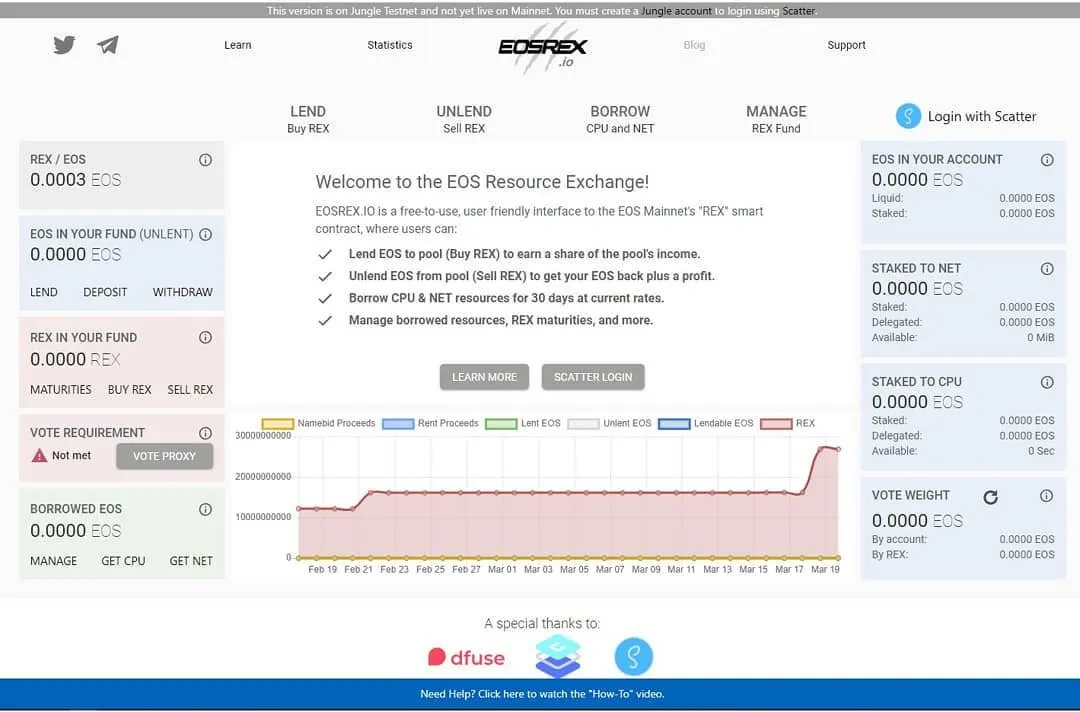Image resolution: width=1080 pixels, height=712 pixels.
Task: Click the VOTE PROXY button
Action: click(164, 456)
